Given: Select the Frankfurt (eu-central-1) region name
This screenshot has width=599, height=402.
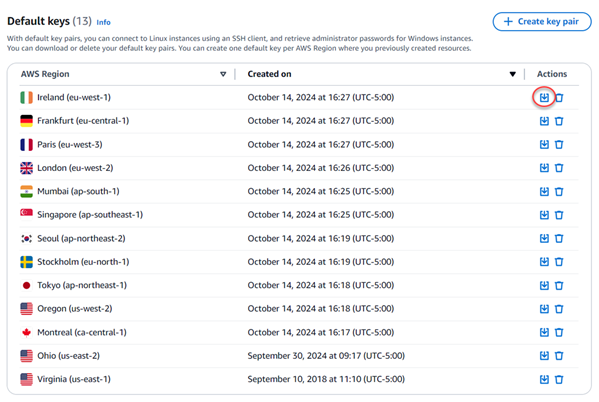Looking at the screenshot, I should coord(83,121).
